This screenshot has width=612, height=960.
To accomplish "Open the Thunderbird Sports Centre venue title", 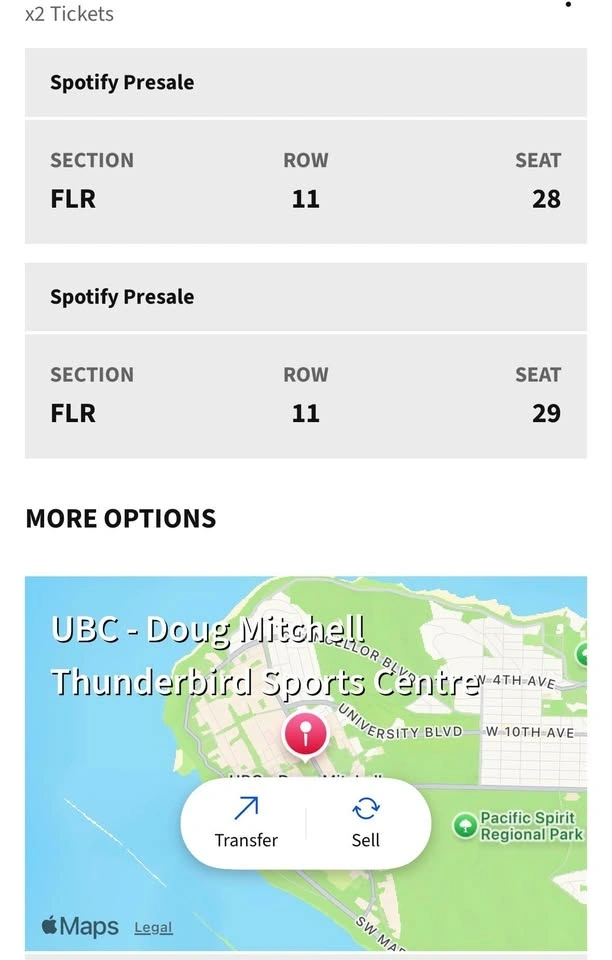I will point(264,656).
